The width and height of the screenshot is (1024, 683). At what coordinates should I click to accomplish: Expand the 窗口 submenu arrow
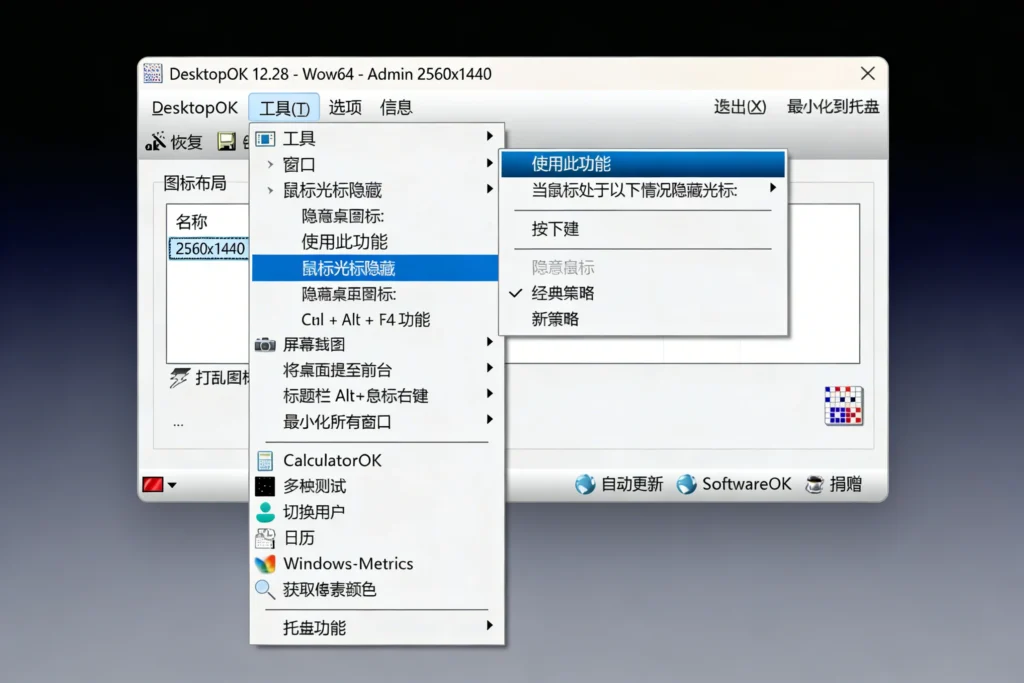[x=489, y=164]
